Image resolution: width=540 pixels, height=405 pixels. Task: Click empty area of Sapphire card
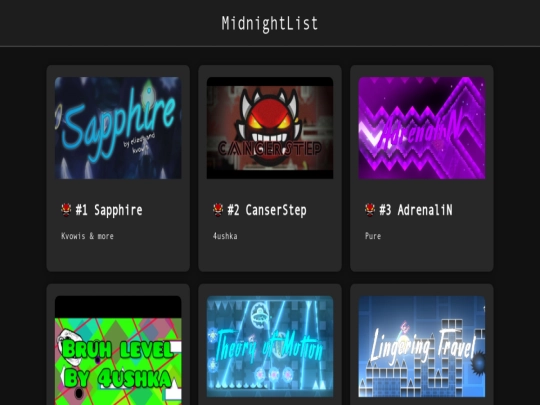(118, 257)
